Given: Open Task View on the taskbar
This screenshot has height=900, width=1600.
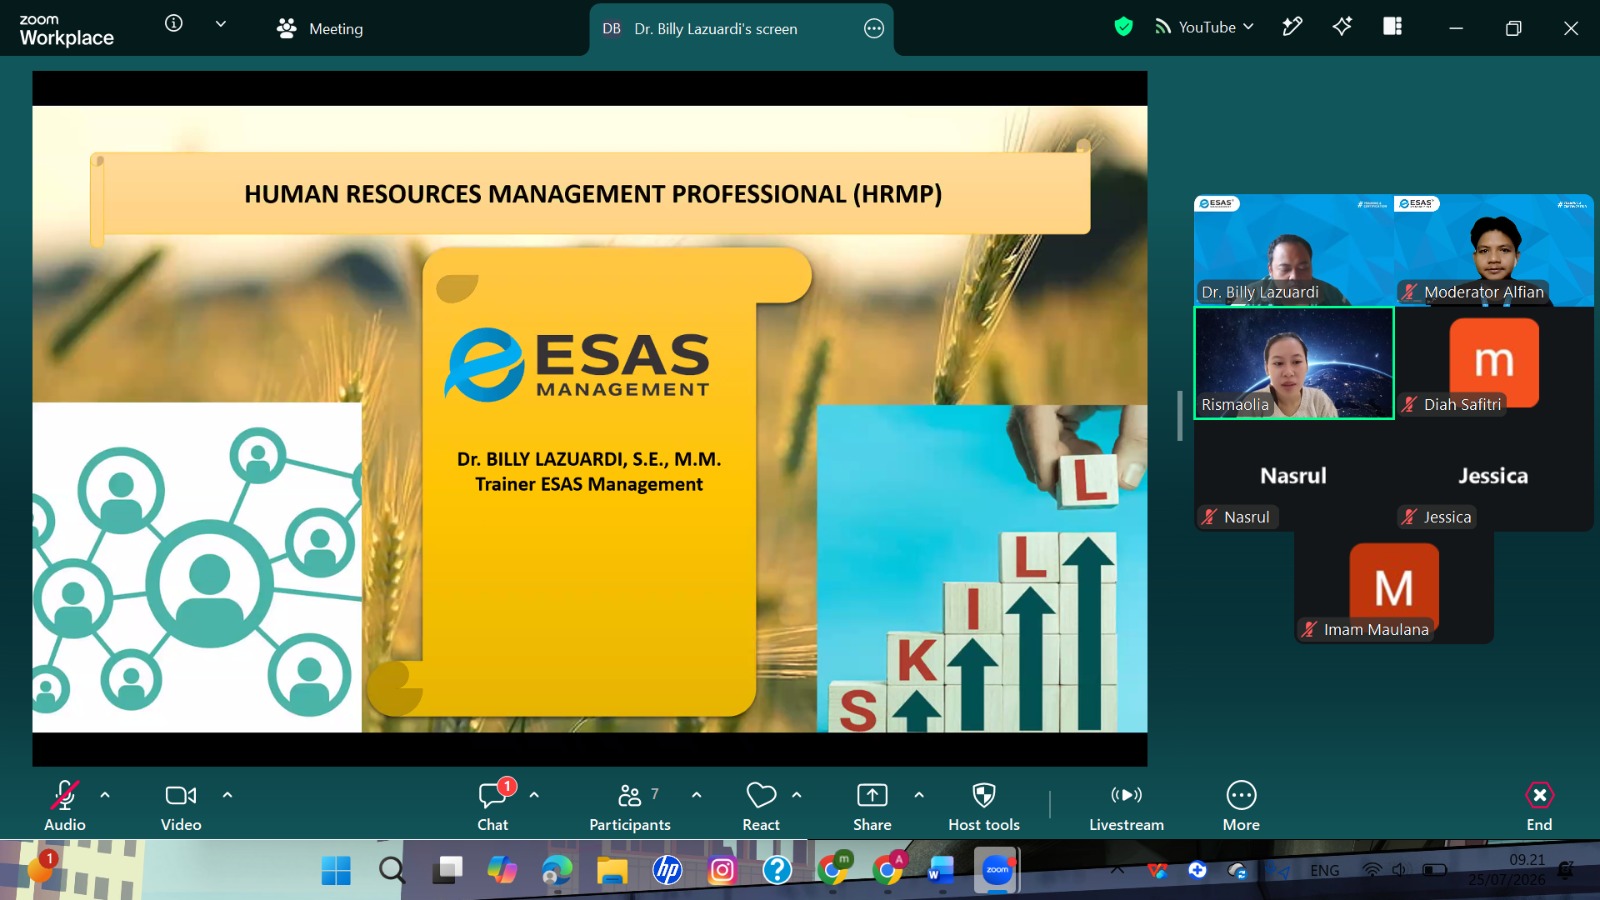Looking at the screenshot, I should (447, 870).
